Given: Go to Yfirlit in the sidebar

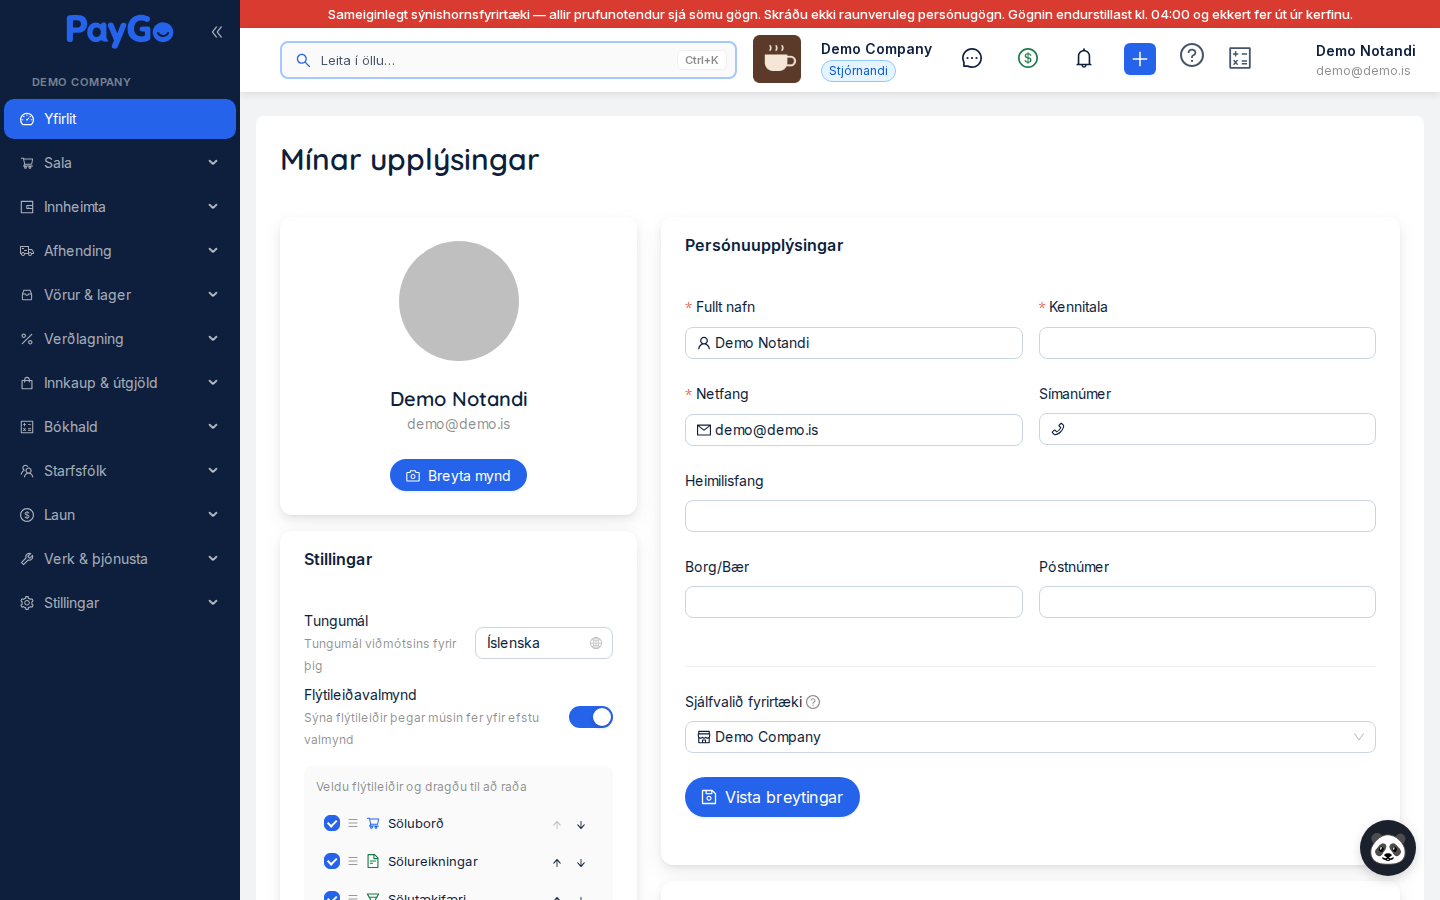Looking at the screenshot, I should [x=120, y=119].
